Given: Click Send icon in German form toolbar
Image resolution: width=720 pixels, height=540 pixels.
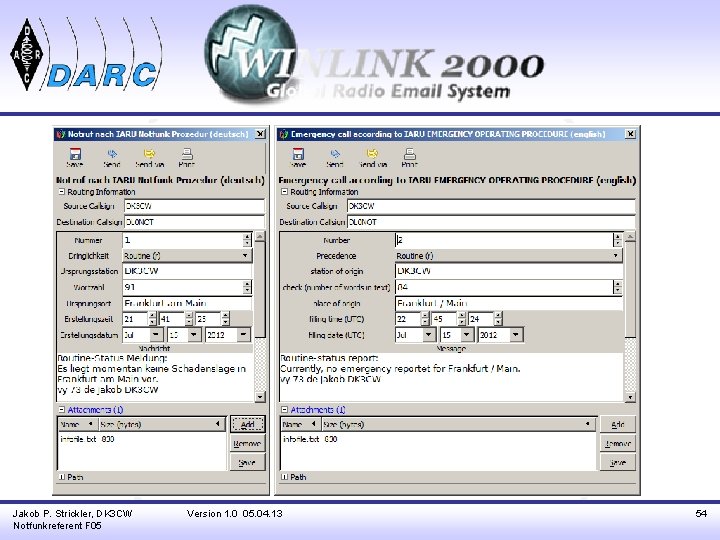Looking at the screenshot, I should point(112,158).
